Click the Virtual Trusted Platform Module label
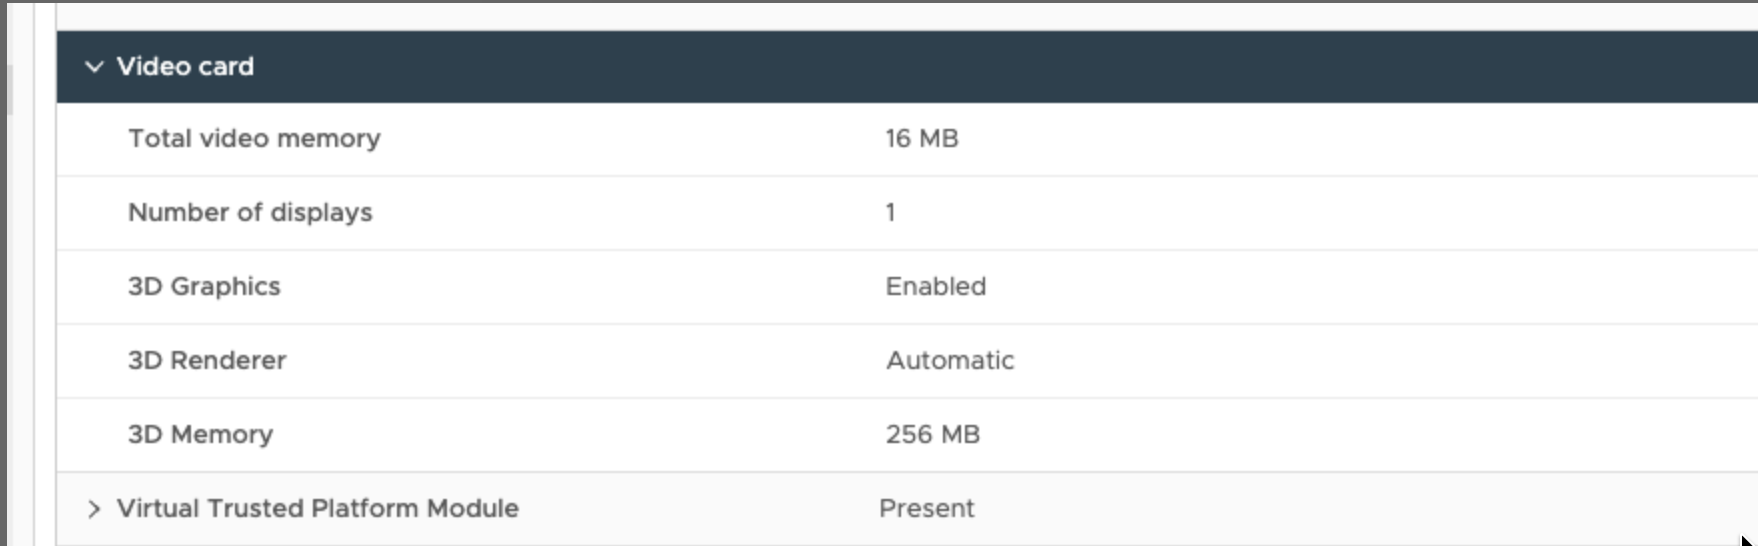The height and width of the screenshot is (546, 1758). [317, 509]
